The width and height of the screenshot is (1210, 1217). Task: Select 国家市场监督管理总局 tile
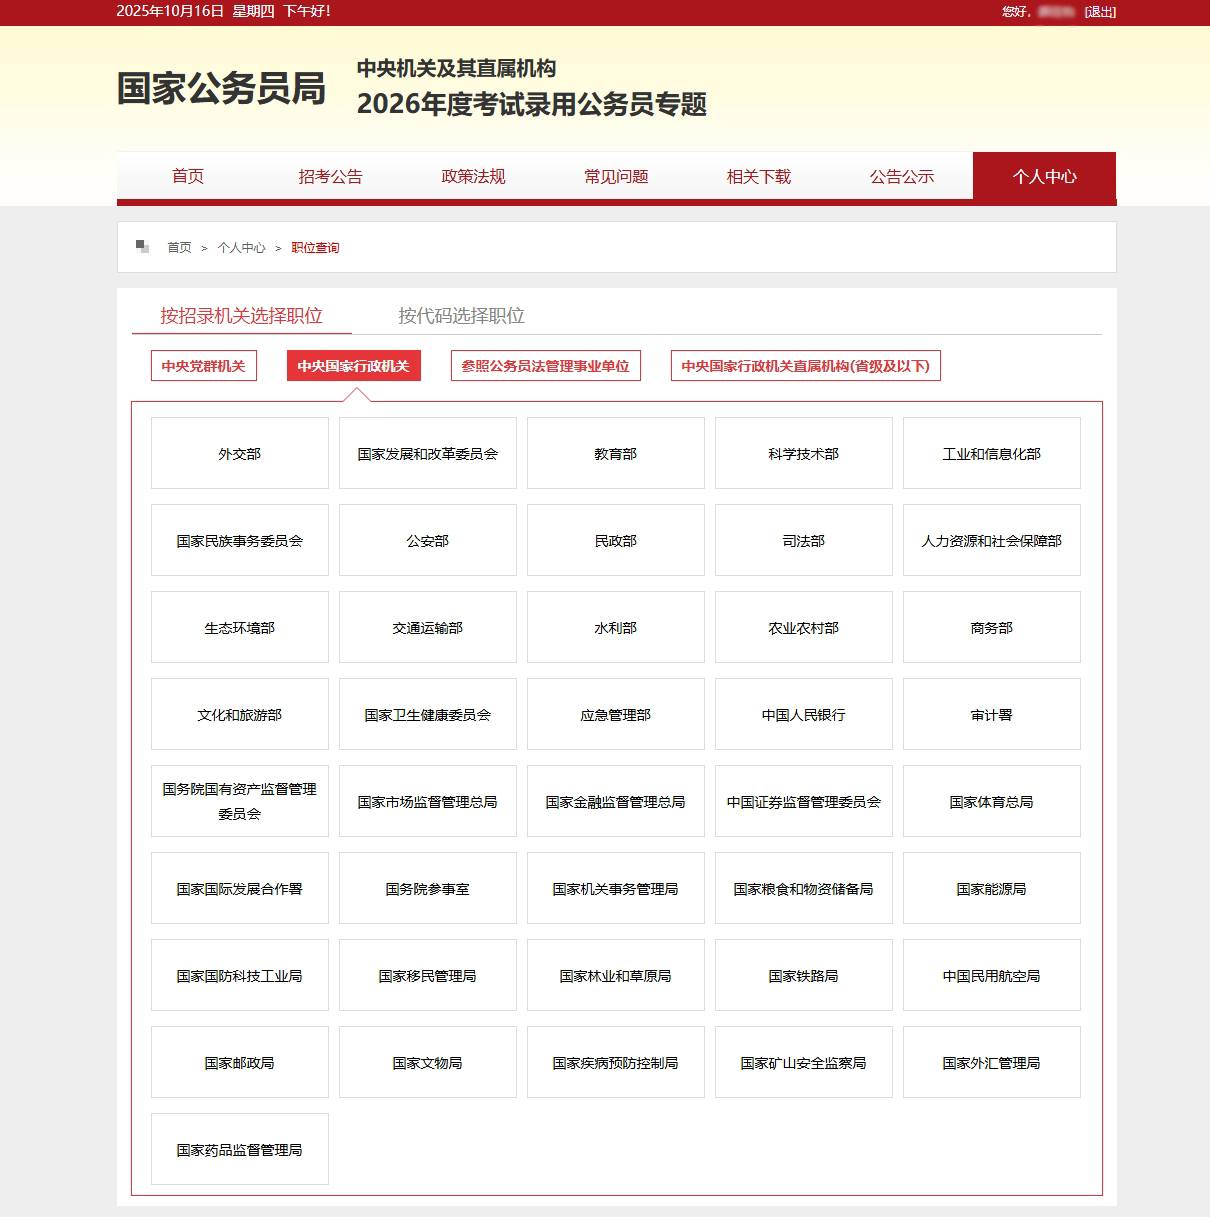427,802
